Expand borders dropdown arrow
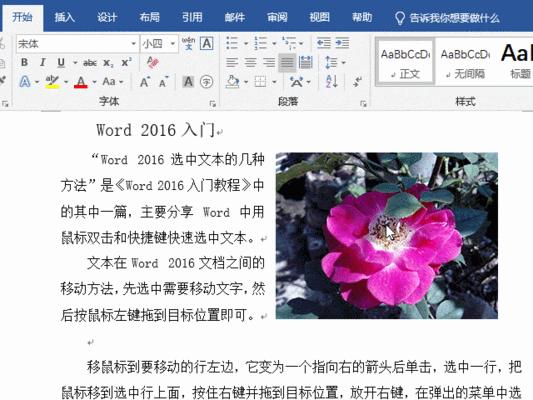Viewport: 533px width, 400px height. tap(274, 82)
